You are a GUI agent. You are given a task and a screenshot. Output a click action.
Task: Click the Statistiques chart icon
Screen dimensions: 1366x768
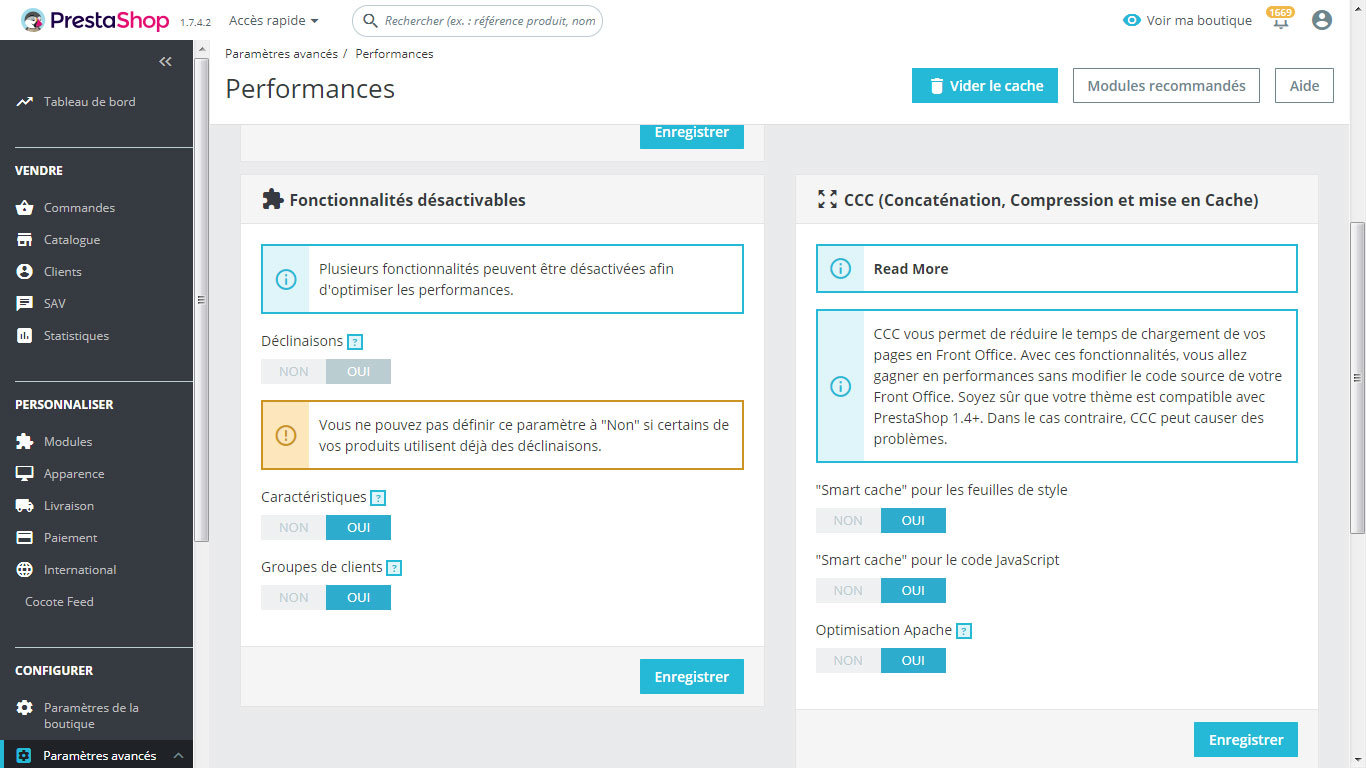[x=24, y=336]
